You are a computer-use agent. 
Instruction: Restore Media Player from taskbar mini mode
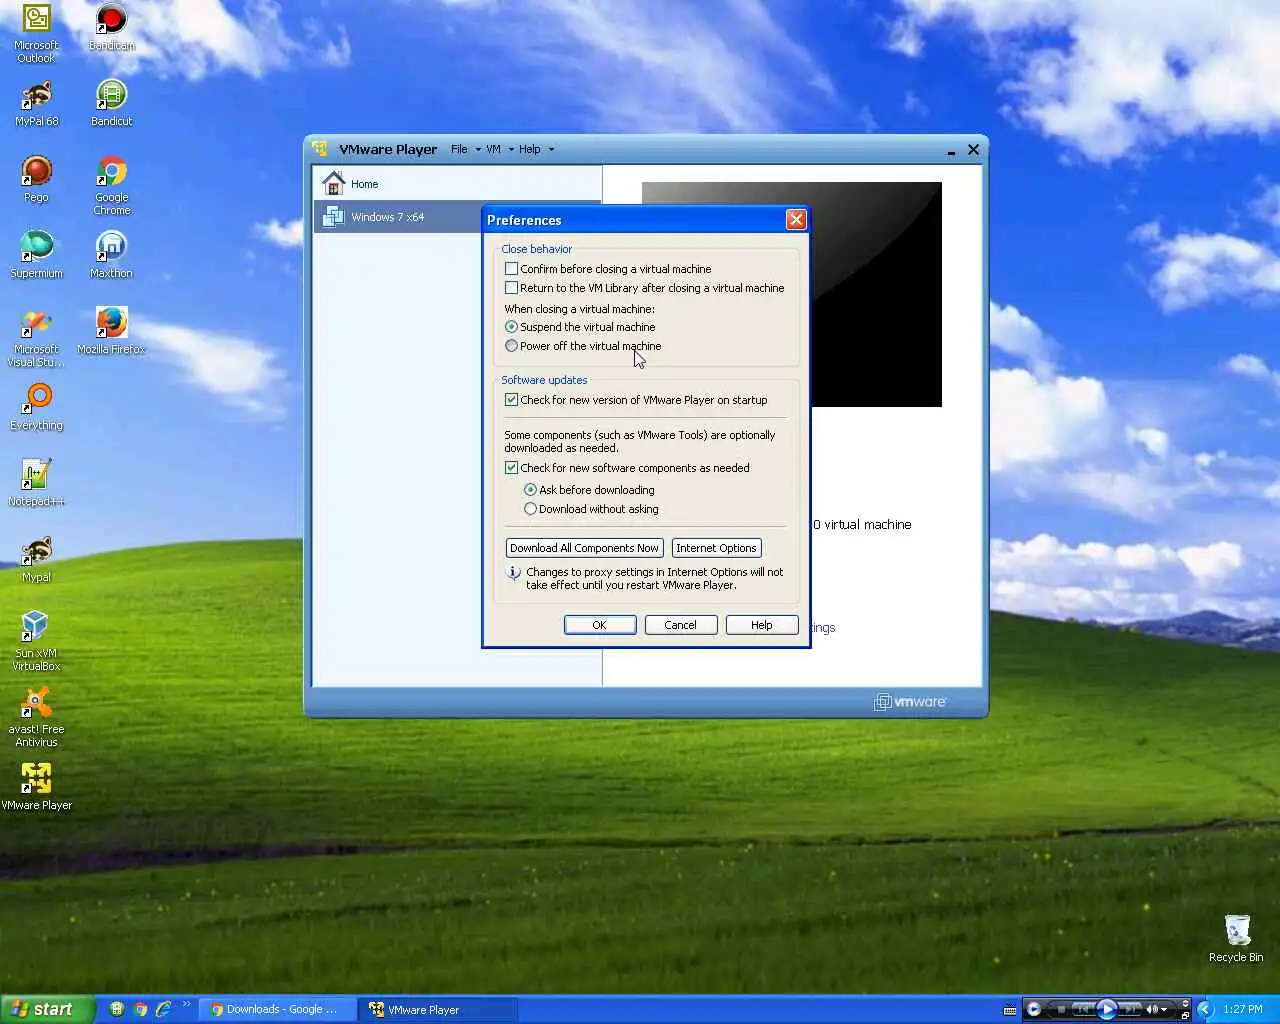click(1185, 1015)
